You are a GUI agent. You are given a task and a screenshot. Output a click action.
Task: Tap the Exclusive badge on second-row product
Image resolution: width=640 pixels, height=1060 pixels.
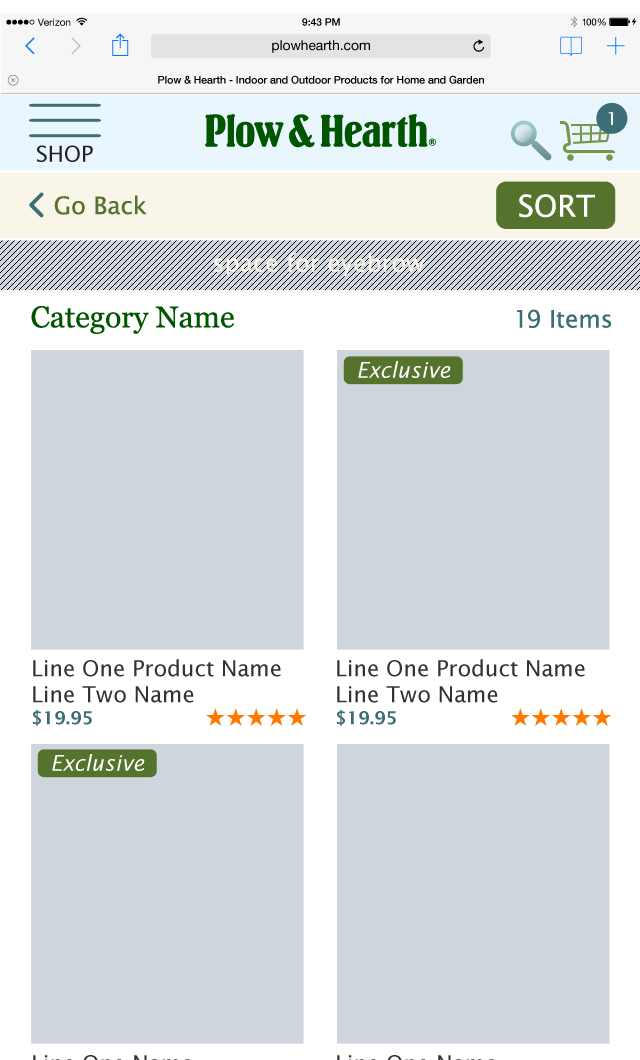[97, 763]
